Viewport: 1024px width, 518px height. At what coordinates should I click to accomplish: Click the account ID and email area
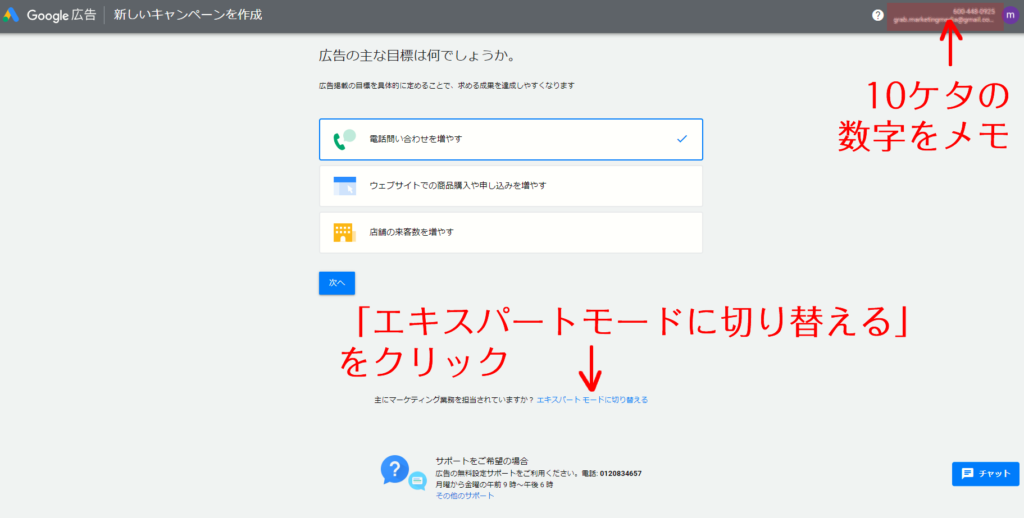[944, 16]
